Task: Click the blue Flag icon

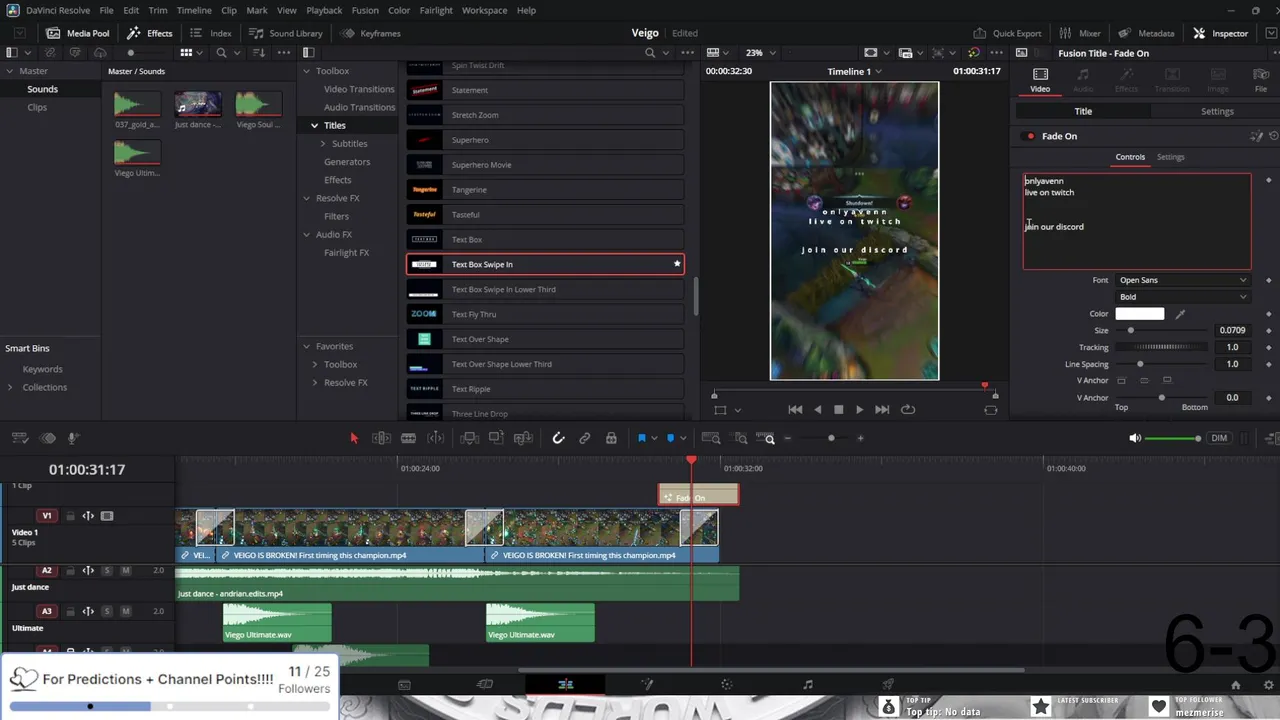Action: tap(642, 438)
